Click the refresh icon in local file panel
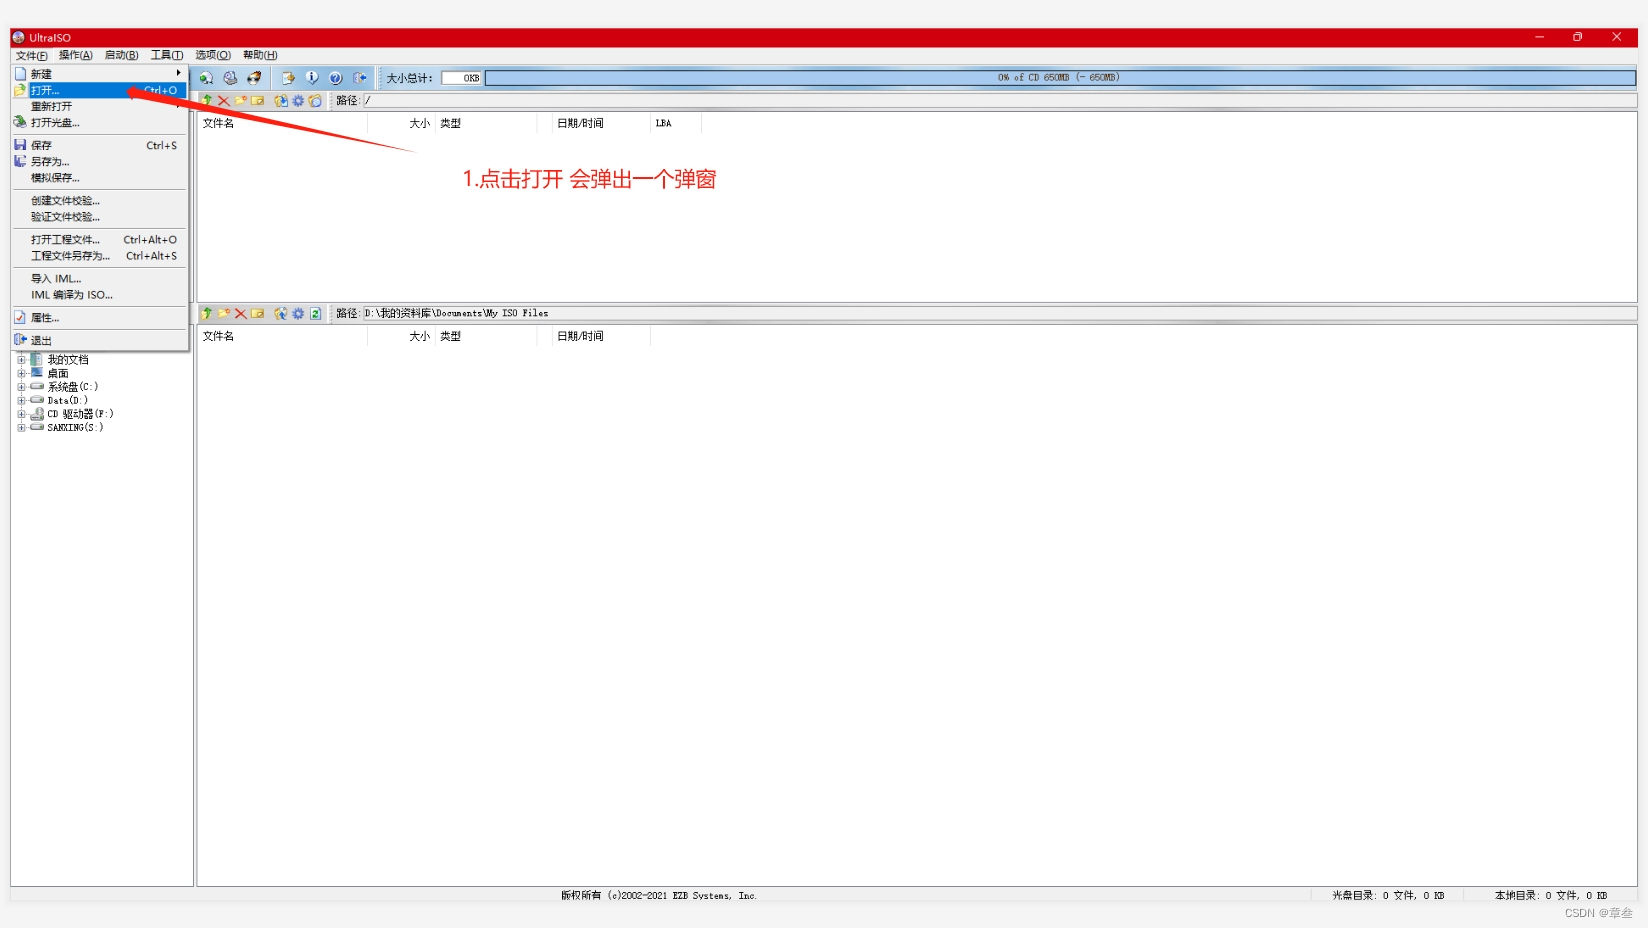 point(316,313)
